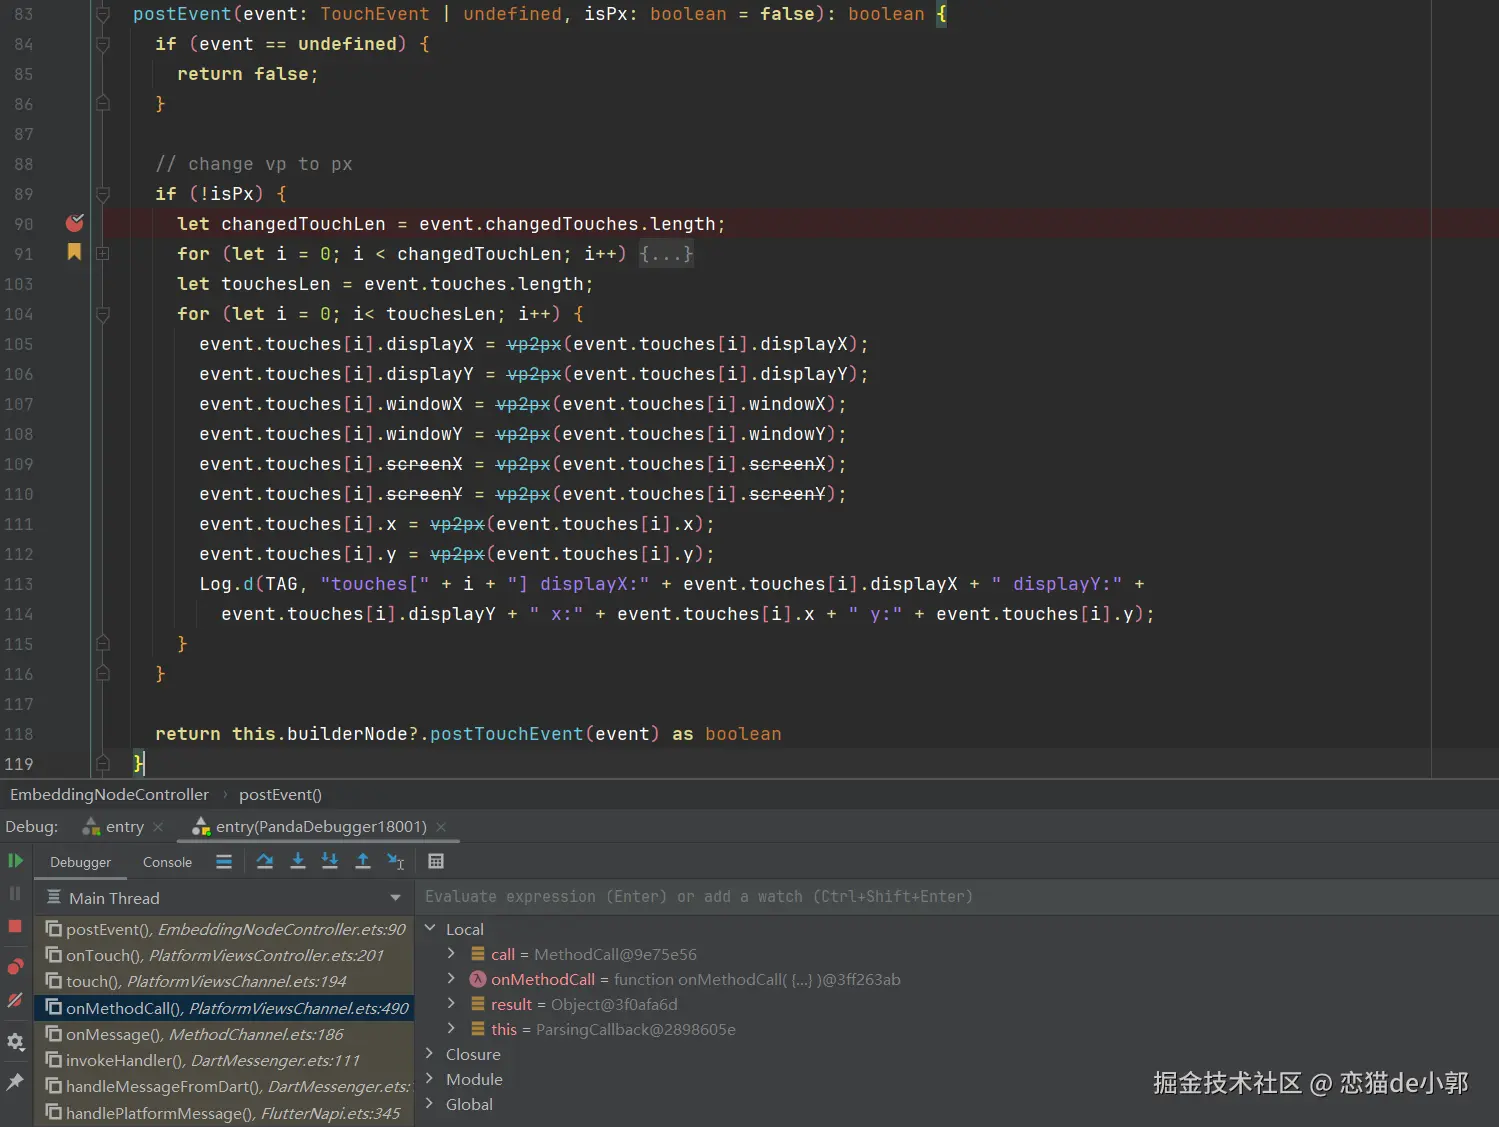
Task: Stop the debug session
Action: 15,926
